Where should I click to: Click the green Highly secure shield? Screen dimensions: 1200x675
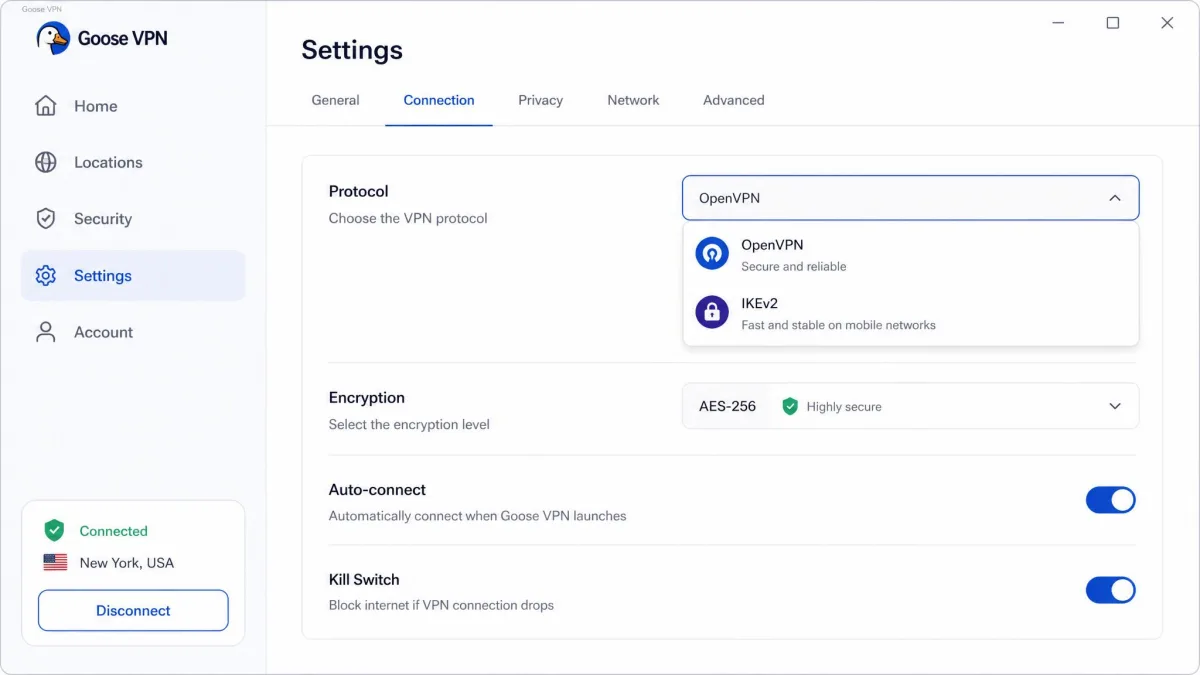point(790,407)
